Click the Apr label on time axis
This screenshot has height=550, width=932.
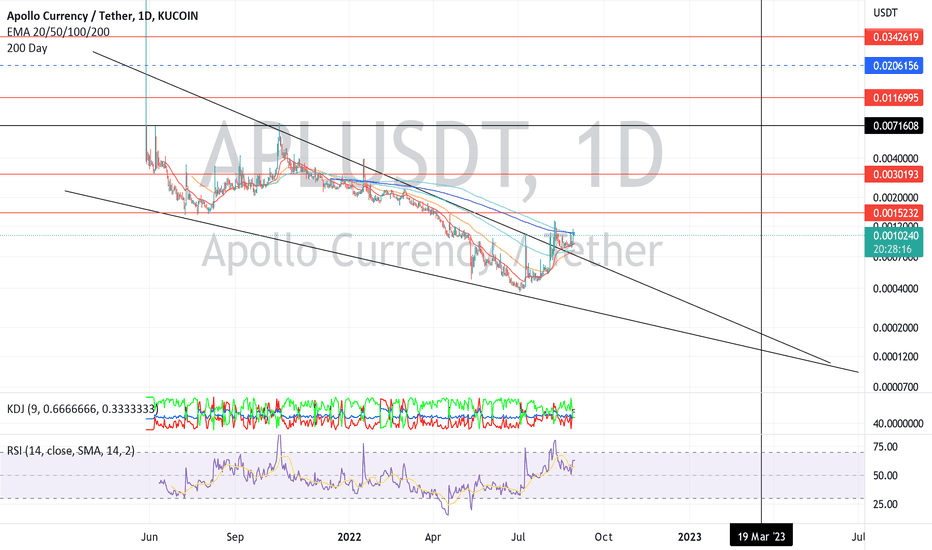[433, 537]
